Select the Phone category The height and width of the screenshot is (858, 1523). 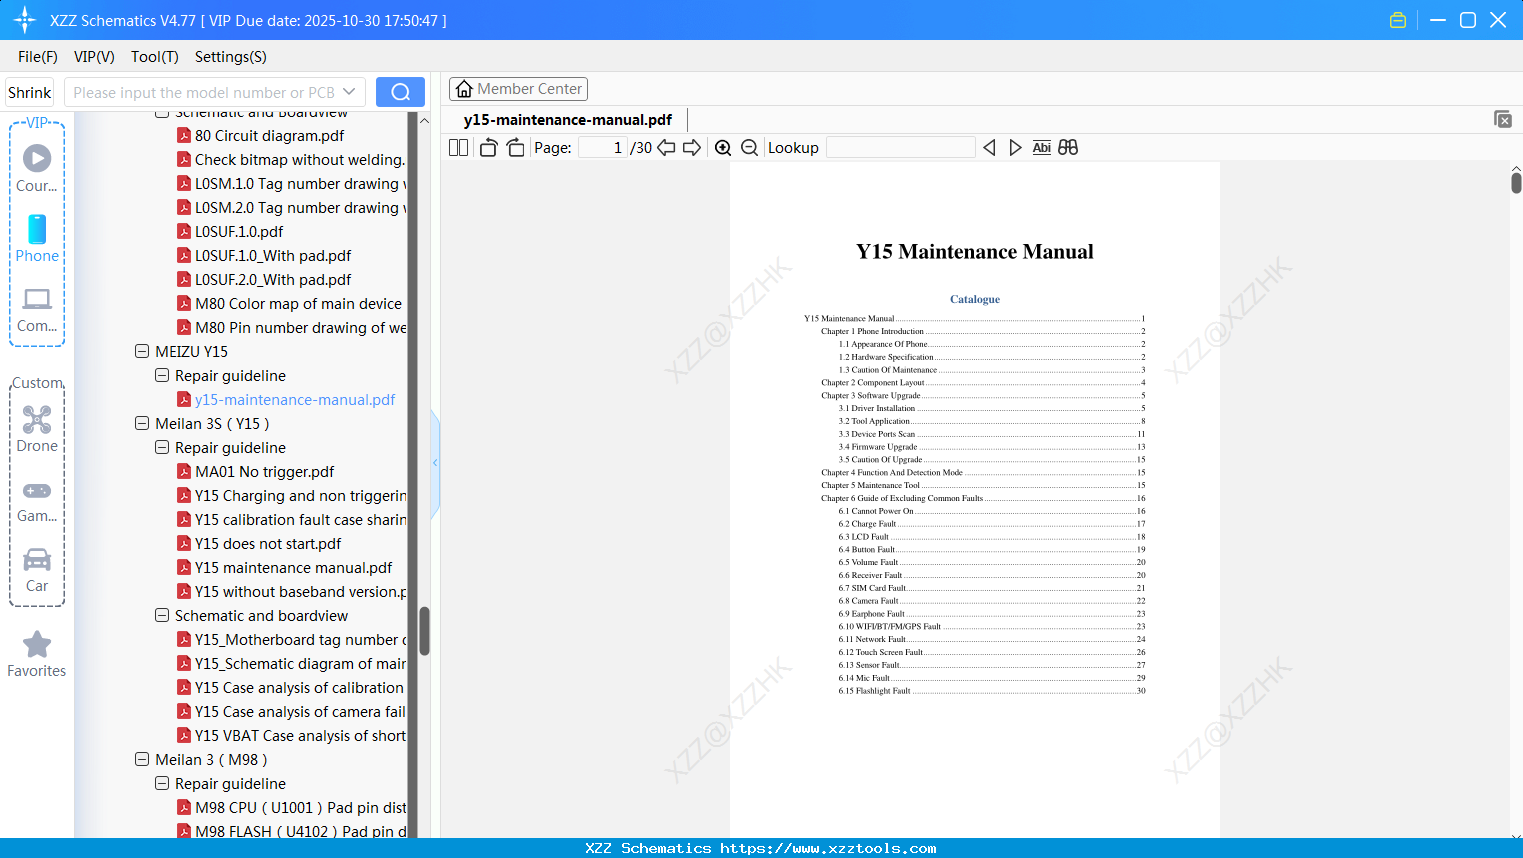coord(37,238)
